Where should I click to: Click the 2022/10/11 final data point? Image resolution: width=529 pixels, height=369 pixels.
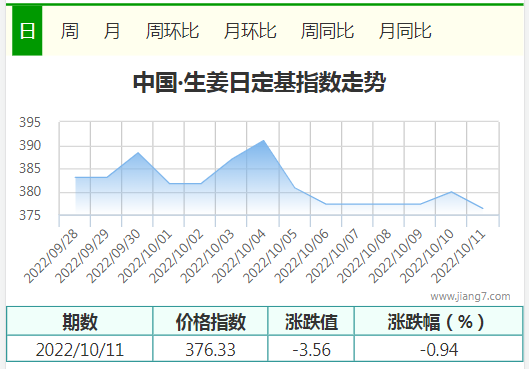click(x=483, y=208)
